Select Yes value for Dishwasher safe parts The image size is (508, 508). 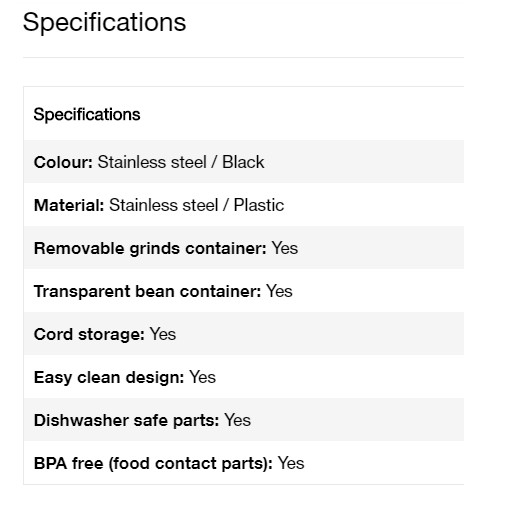click(x=237, y=420)
